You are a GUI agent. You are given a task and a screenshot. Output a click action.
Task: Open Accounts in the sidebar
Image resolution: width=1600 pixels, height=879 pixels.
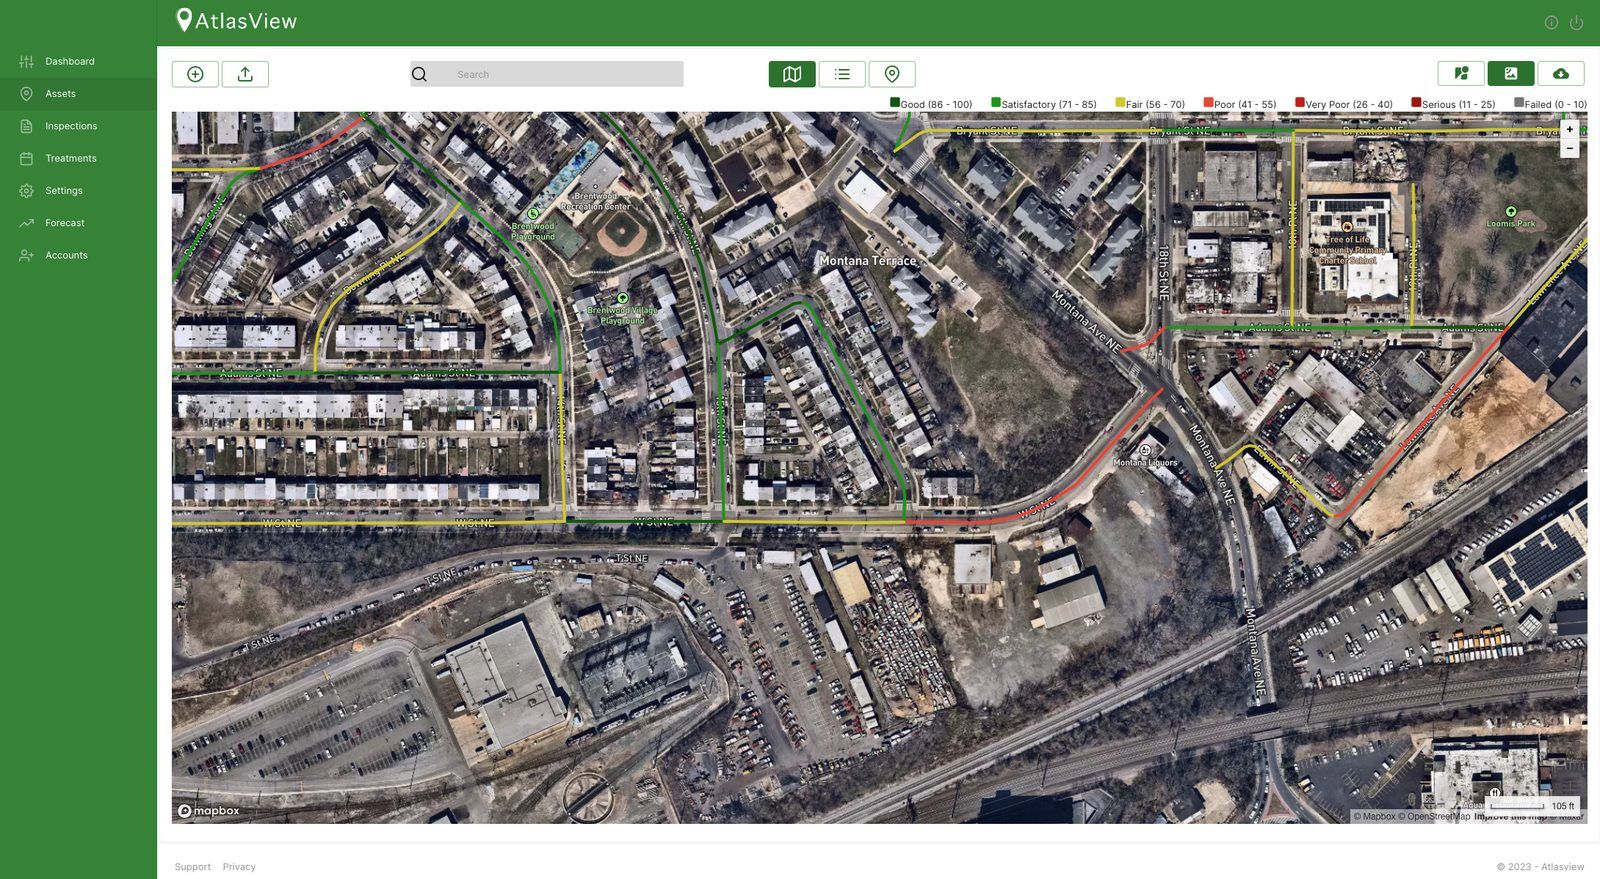pyautogui.click(x=78, y=255)
